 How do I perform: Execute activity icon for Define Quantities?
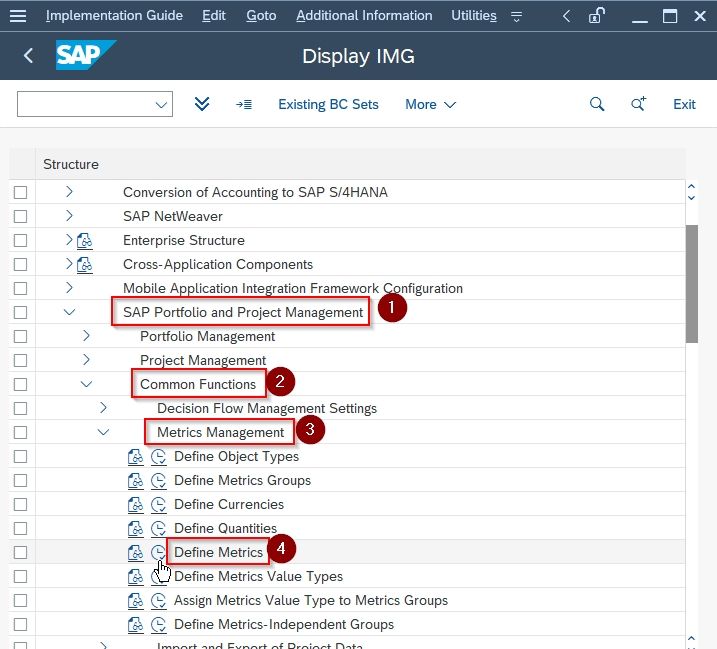pyautogui.click(x=158, y=528)
